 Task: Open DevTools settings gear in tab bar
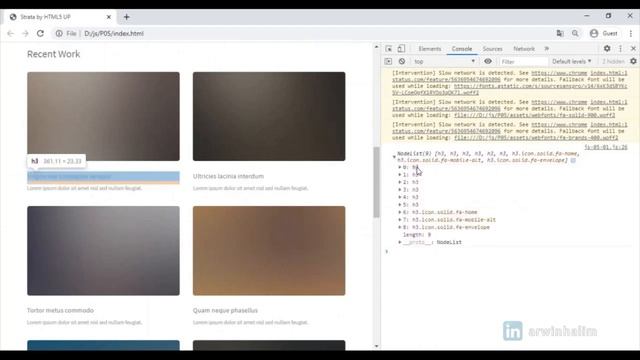pos(607,49)
